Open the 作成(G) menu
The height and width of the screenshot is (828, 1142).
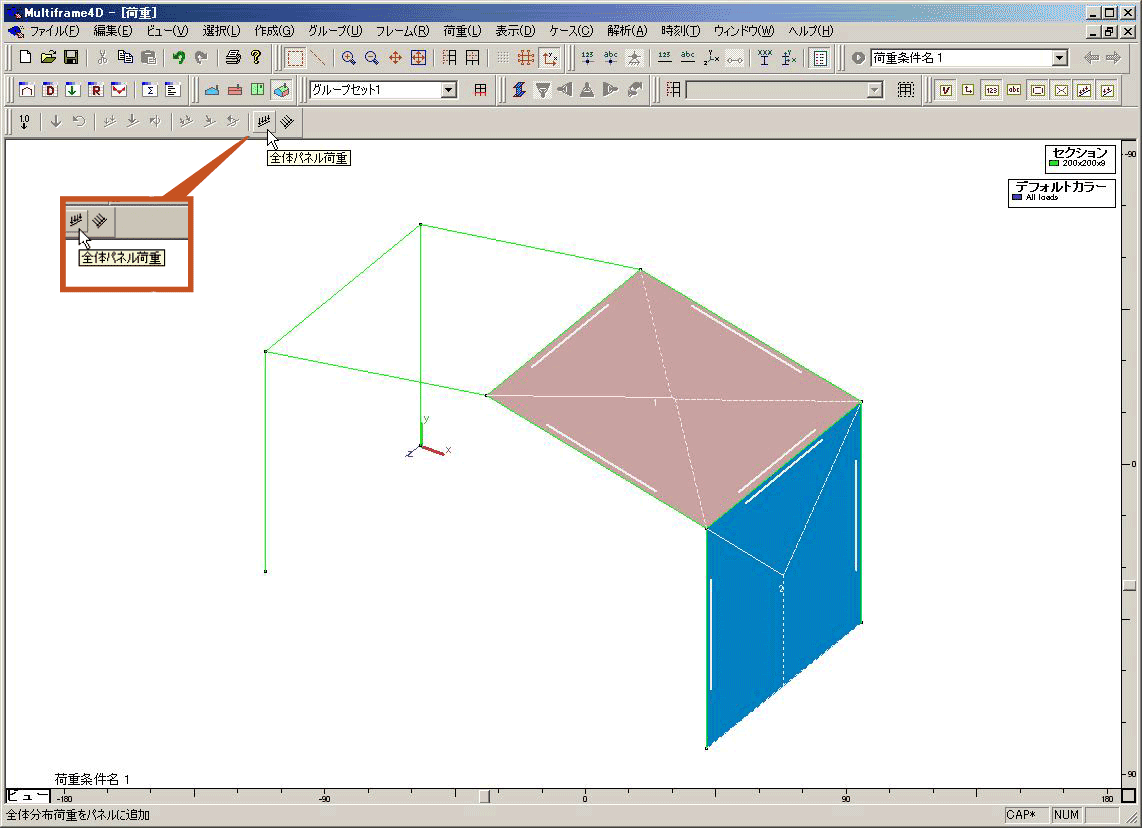(274, 31)
